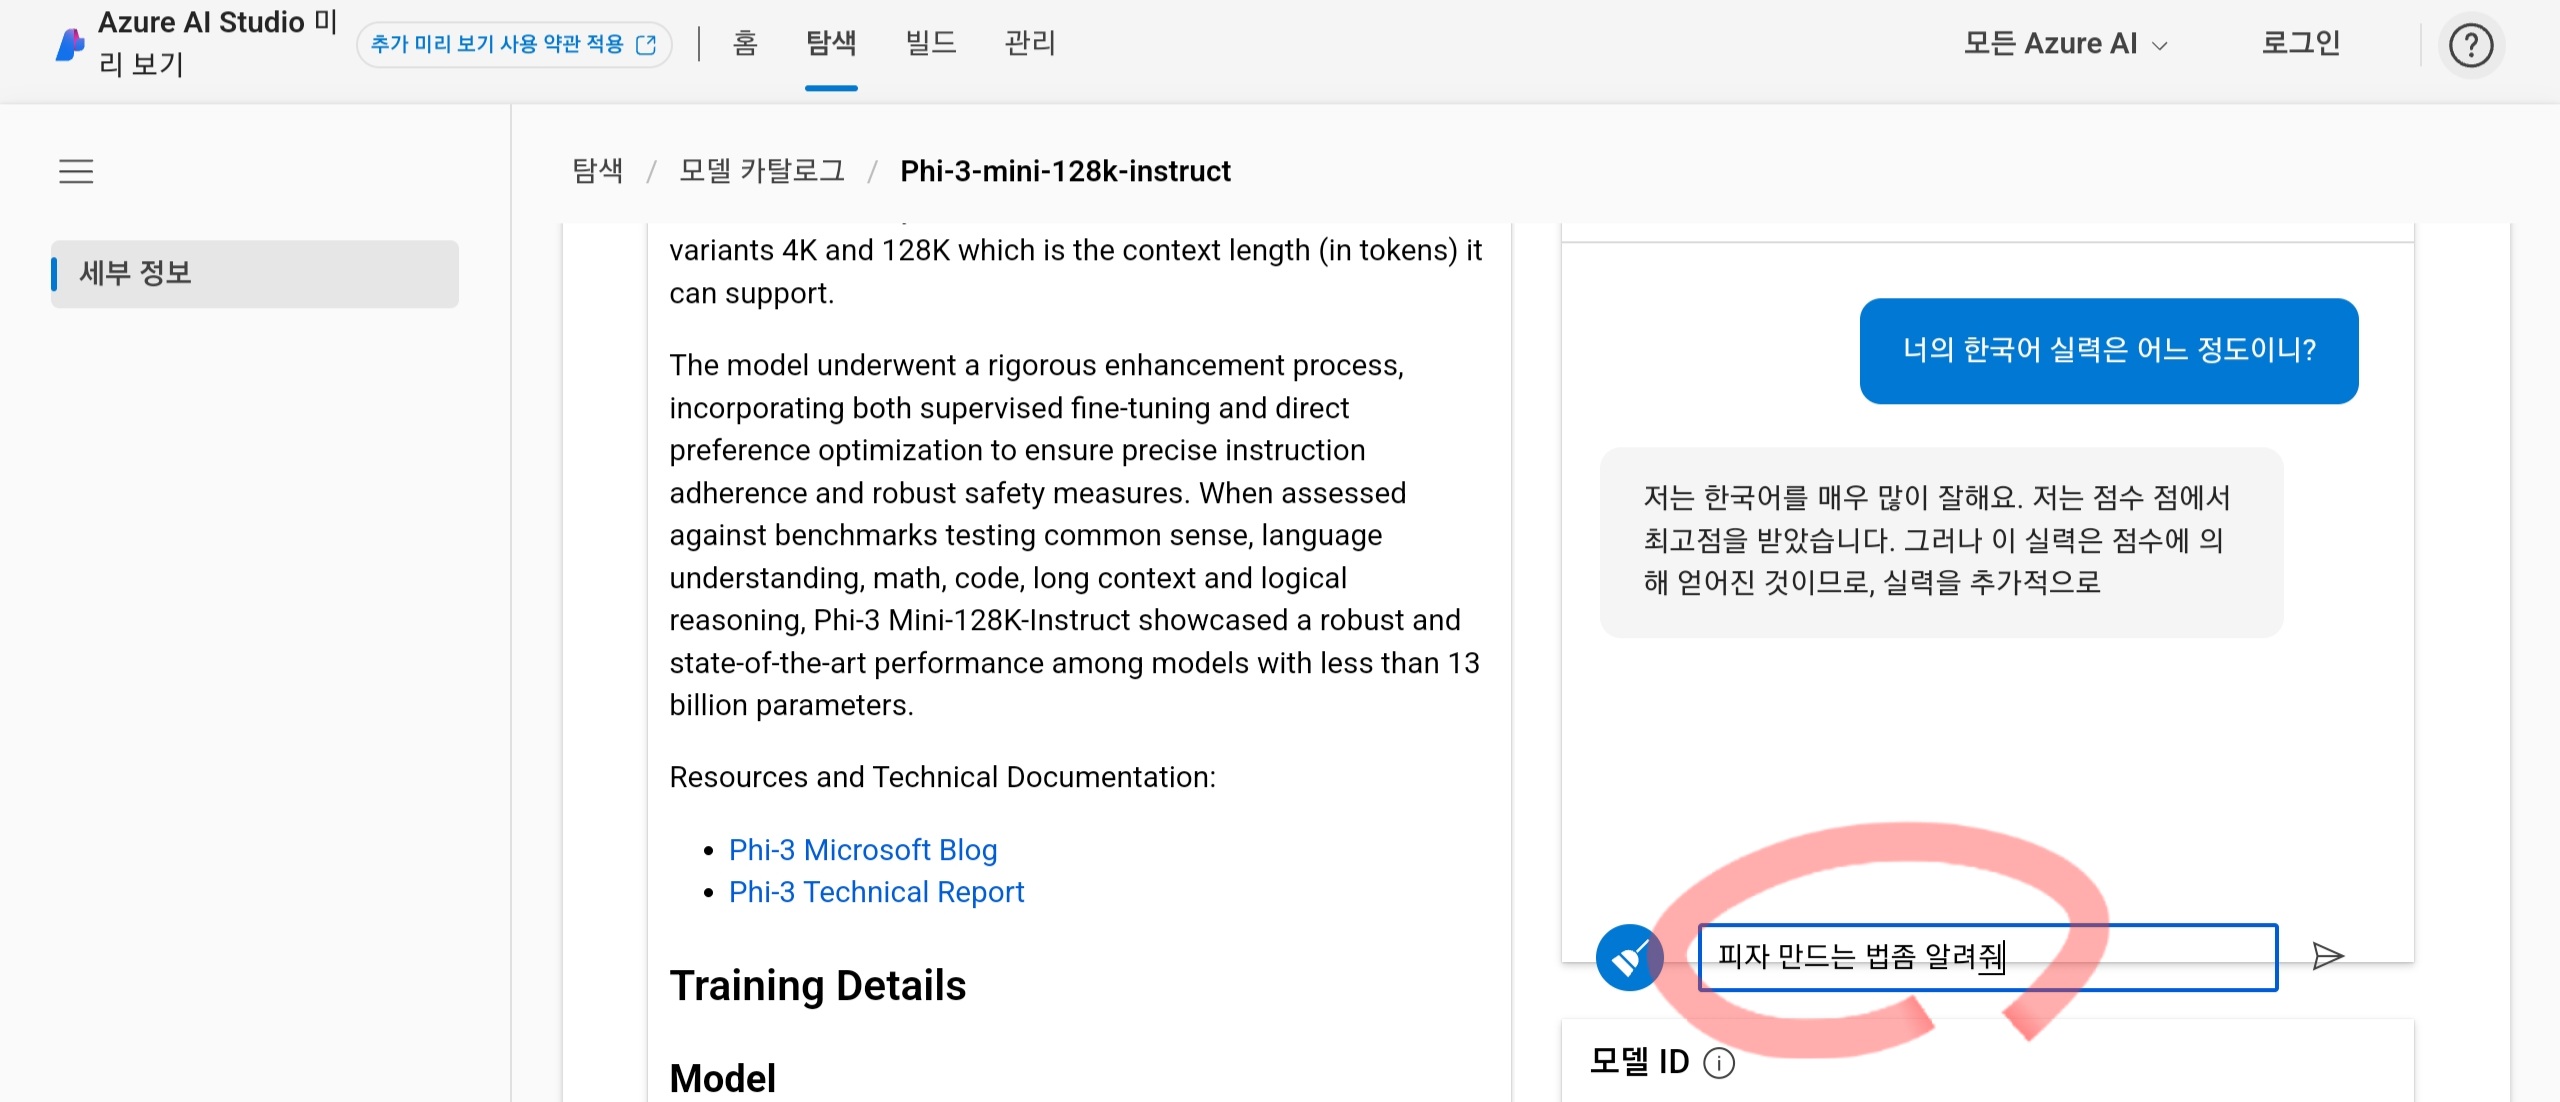Open the 홈 tab
The height and width of the screenshot is (1102, 2560).
tap(745, 43)
